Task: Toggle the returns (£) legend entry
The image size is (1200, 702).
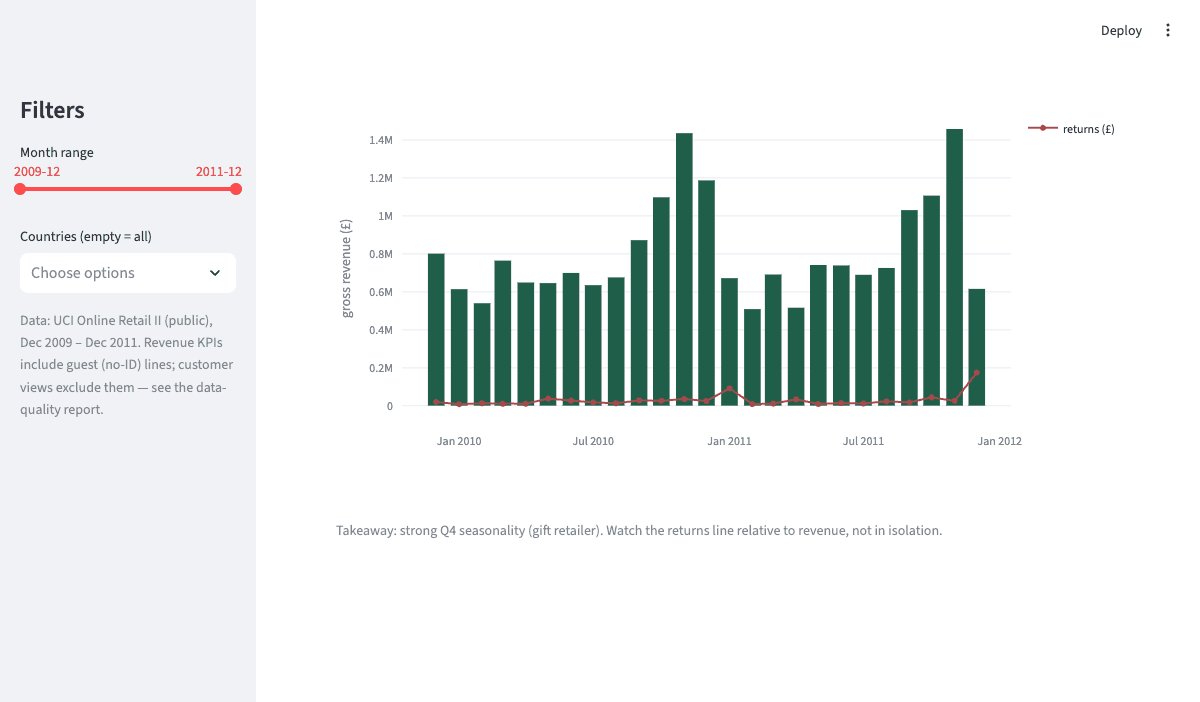Action: pos(1072,129)
